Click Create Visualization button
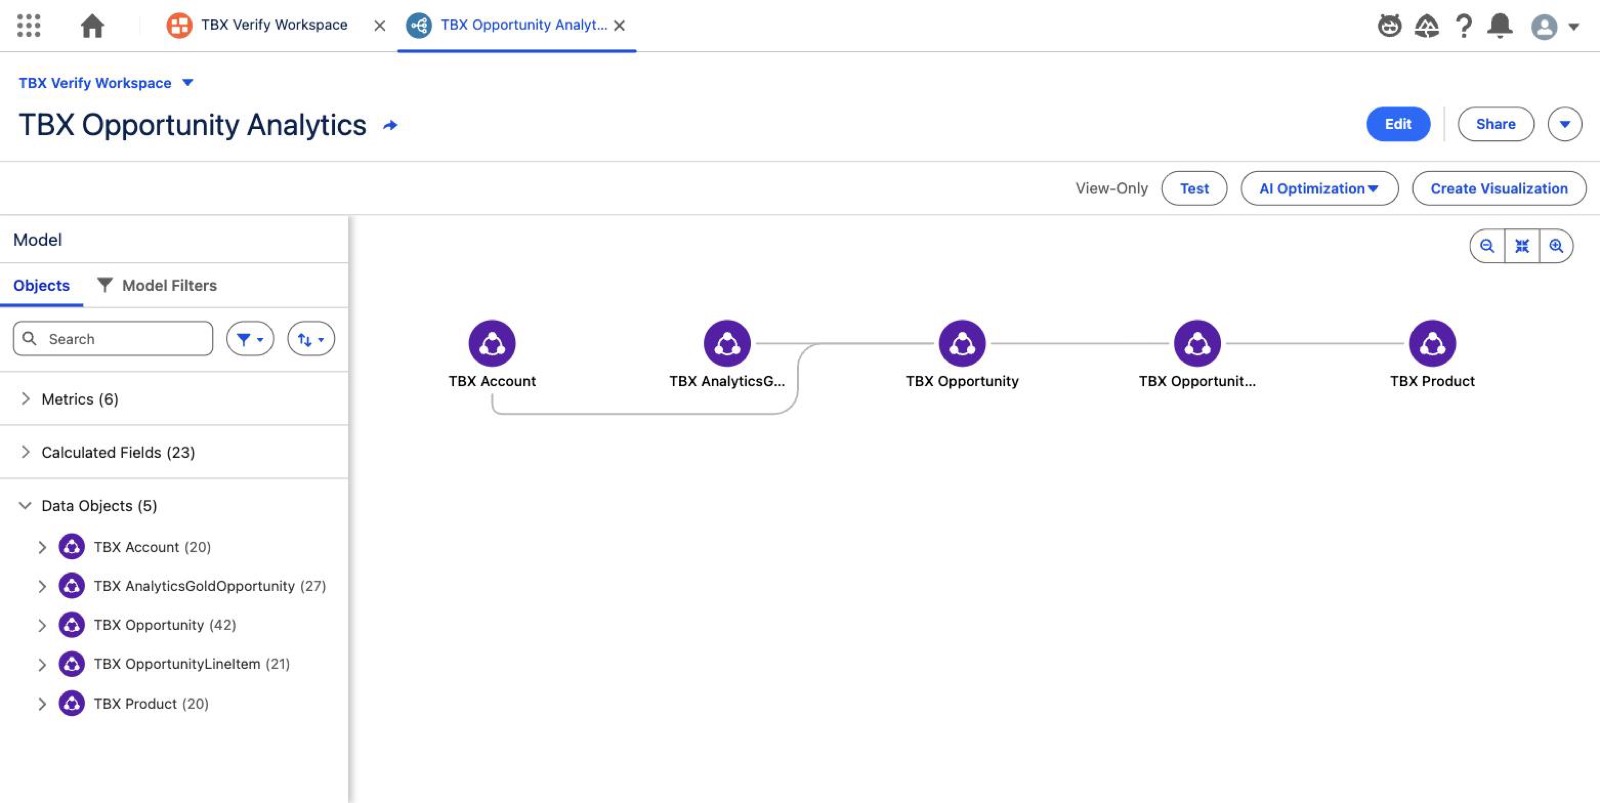The image size is (1600, 803). 1499,188
